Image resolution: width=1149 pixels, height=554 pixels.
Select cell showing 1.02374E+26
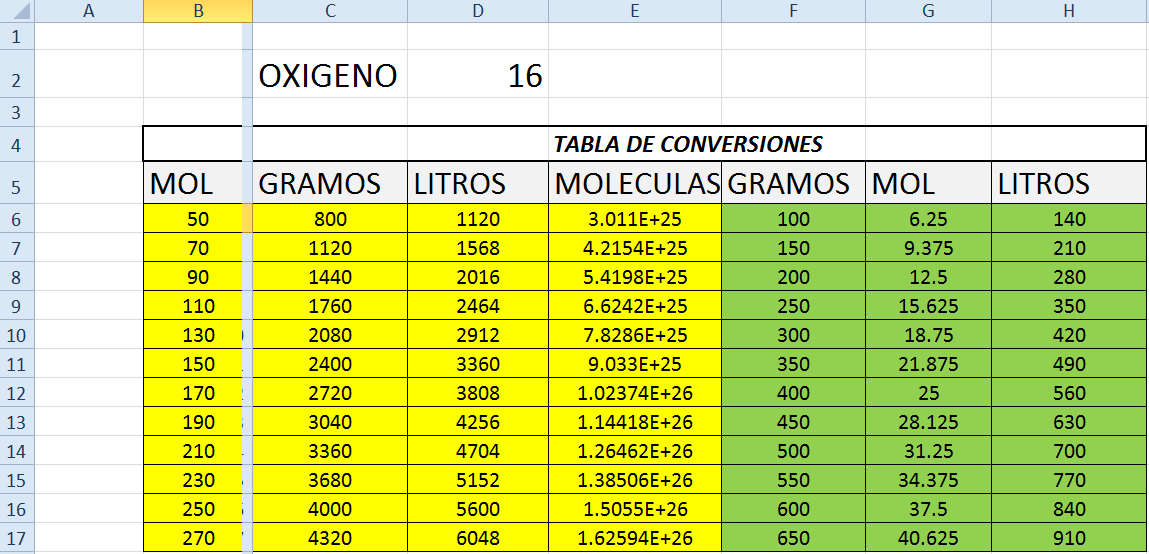[x=635, y=393]
